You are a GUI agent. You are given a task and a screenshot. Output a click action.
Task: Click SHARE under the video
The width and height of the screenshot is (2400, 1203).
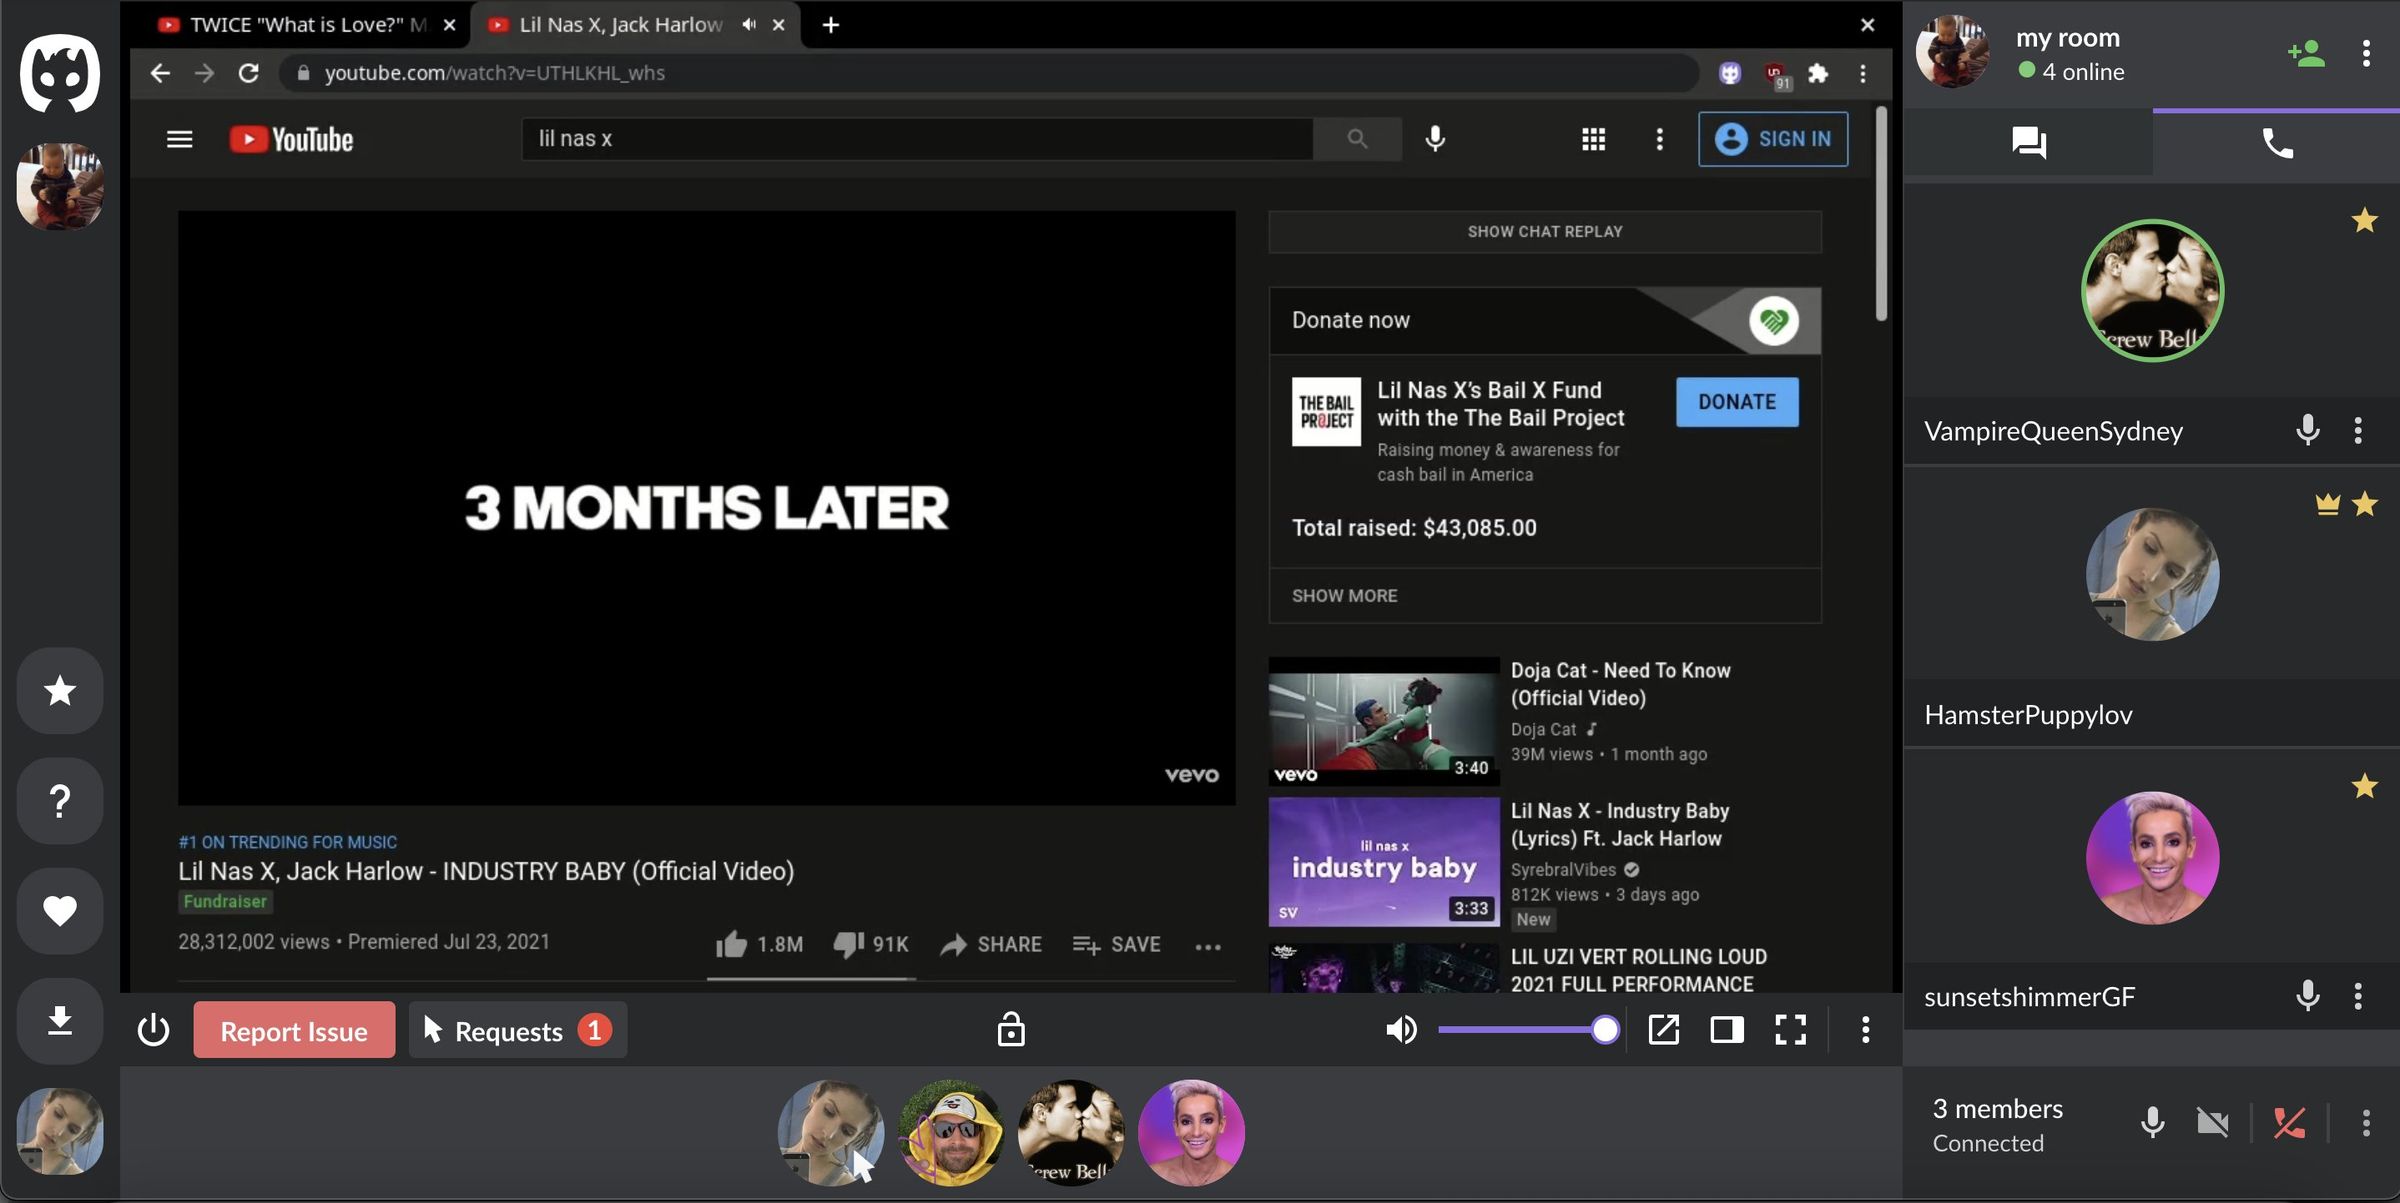tap(991, 944)
